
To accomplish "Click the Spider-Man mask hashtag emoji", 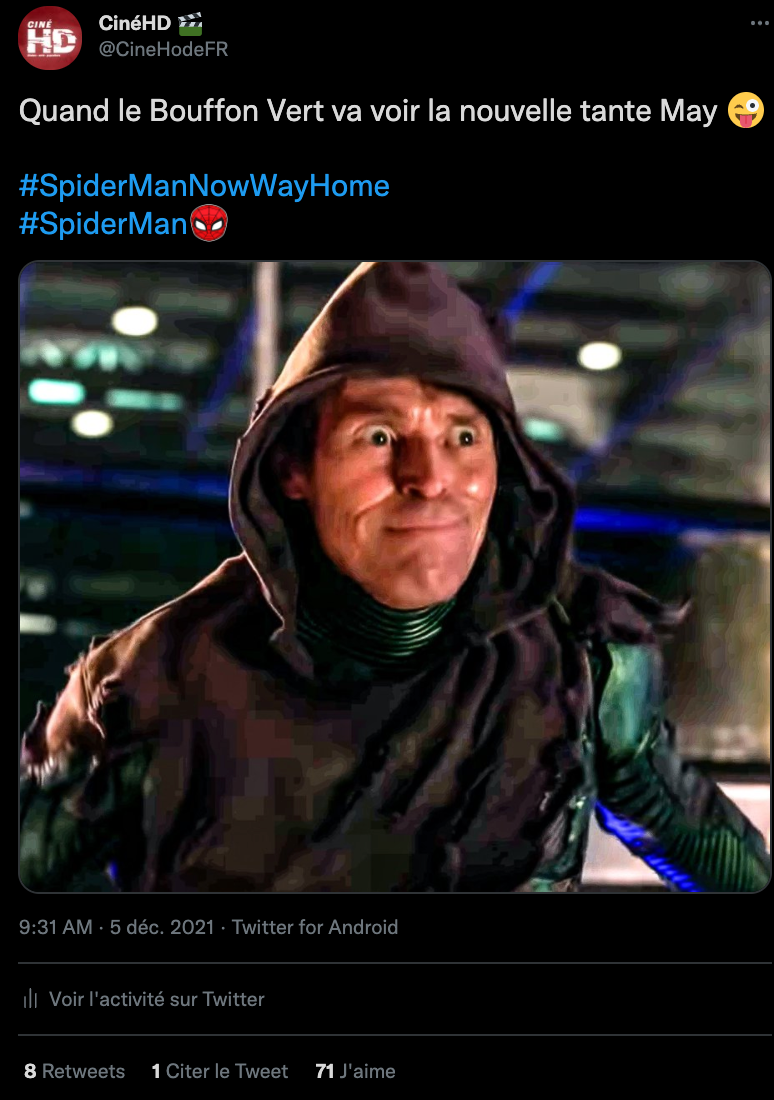I will [209, 223].
